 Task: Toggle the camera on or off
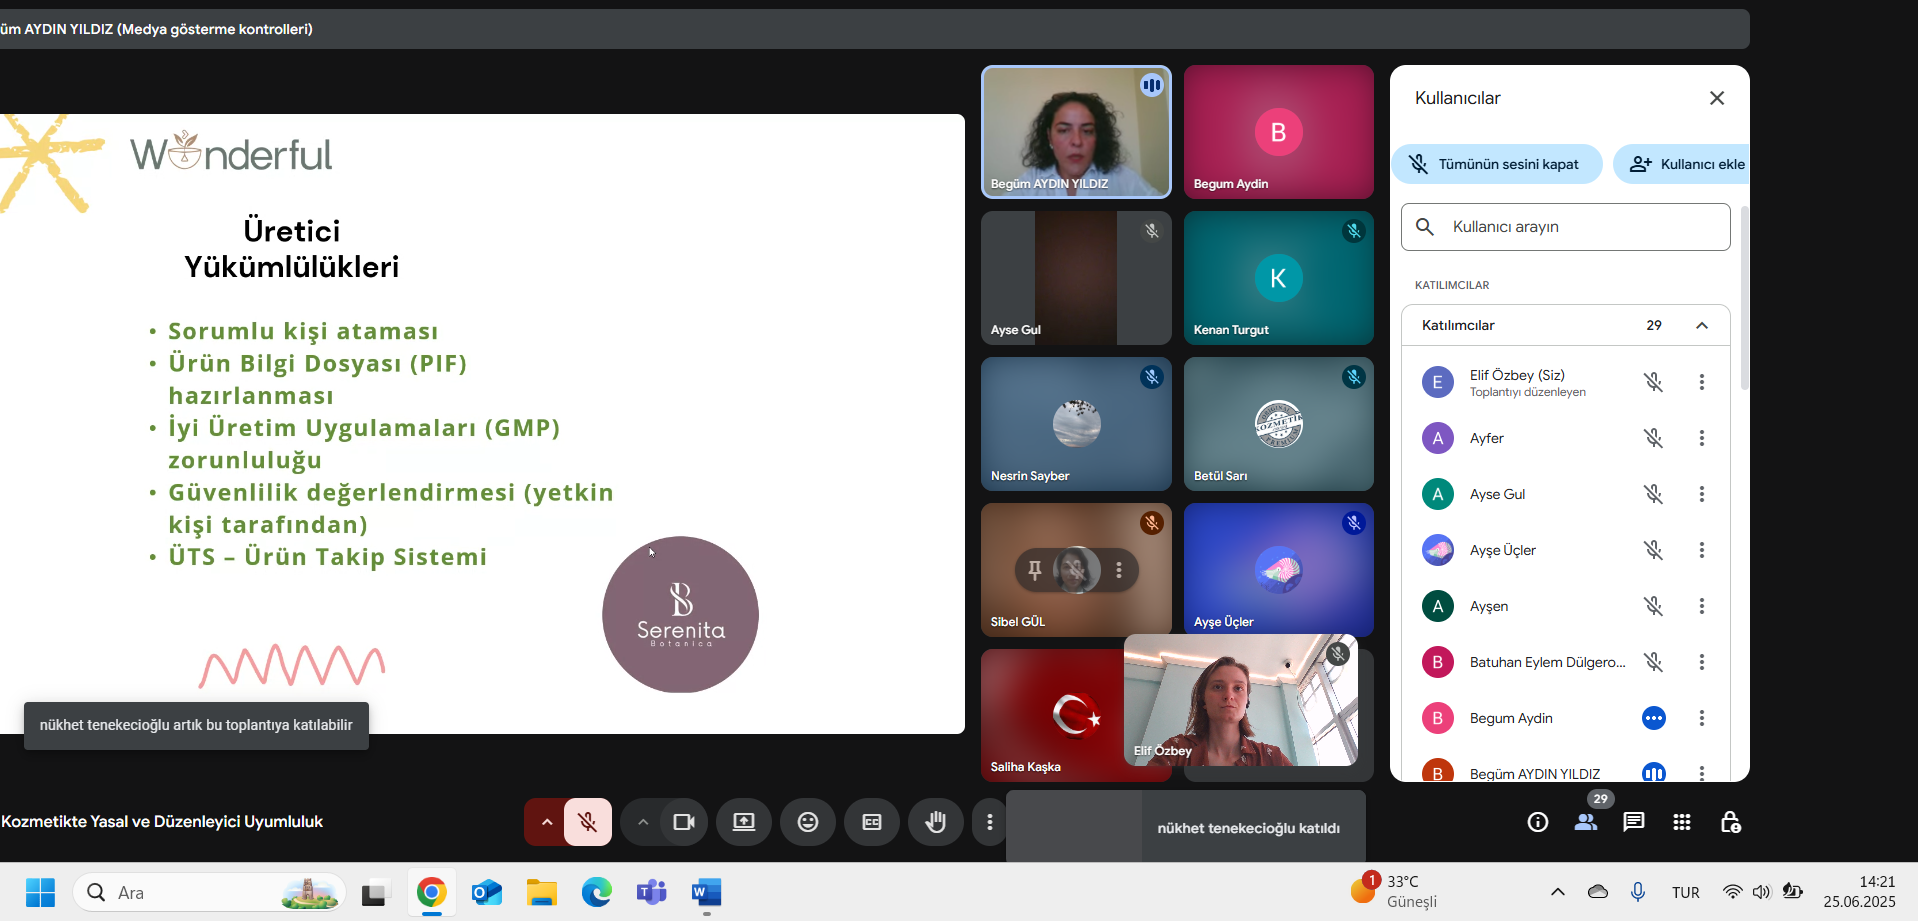point(684,822)
